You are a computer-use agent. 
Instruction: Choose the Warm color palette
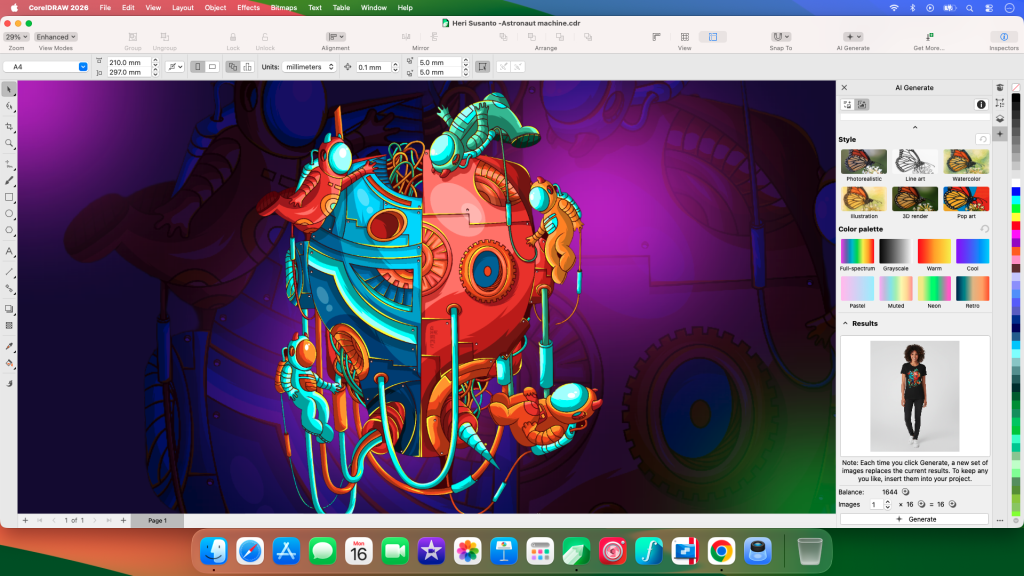934,251
